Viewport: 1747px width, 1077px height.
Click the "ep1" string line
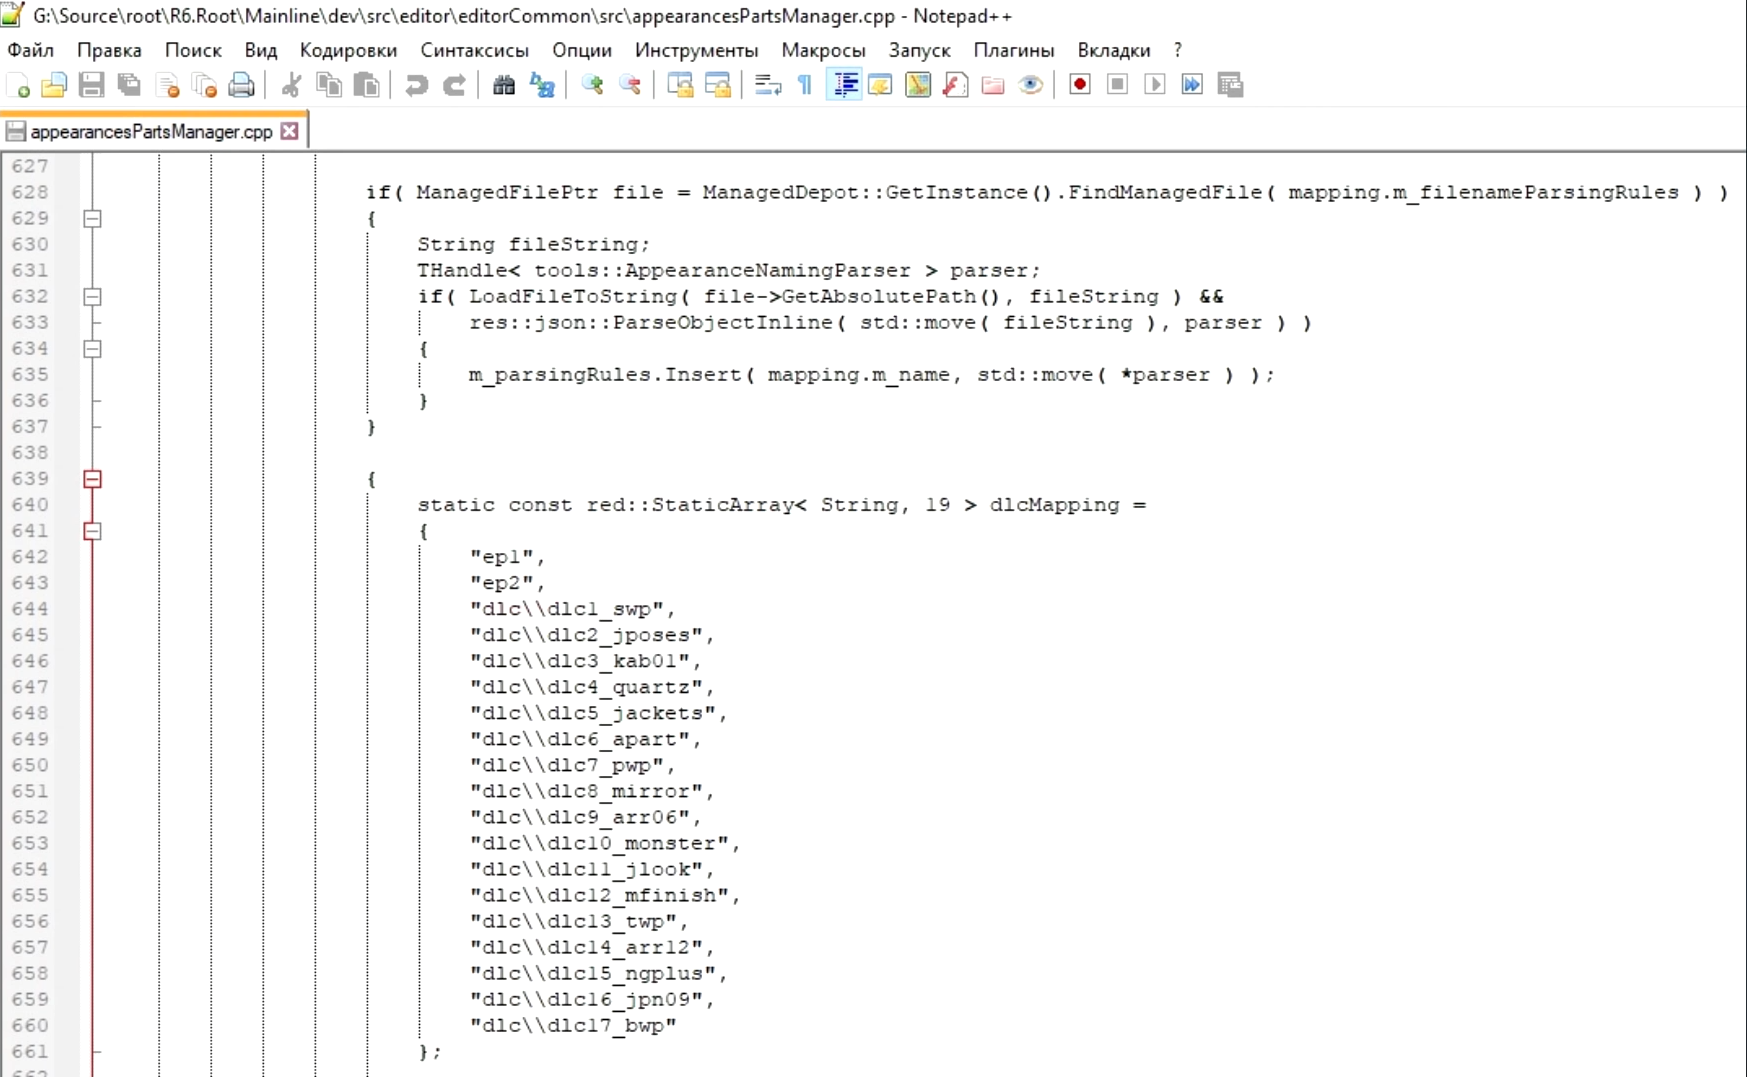tap(507, 557)
